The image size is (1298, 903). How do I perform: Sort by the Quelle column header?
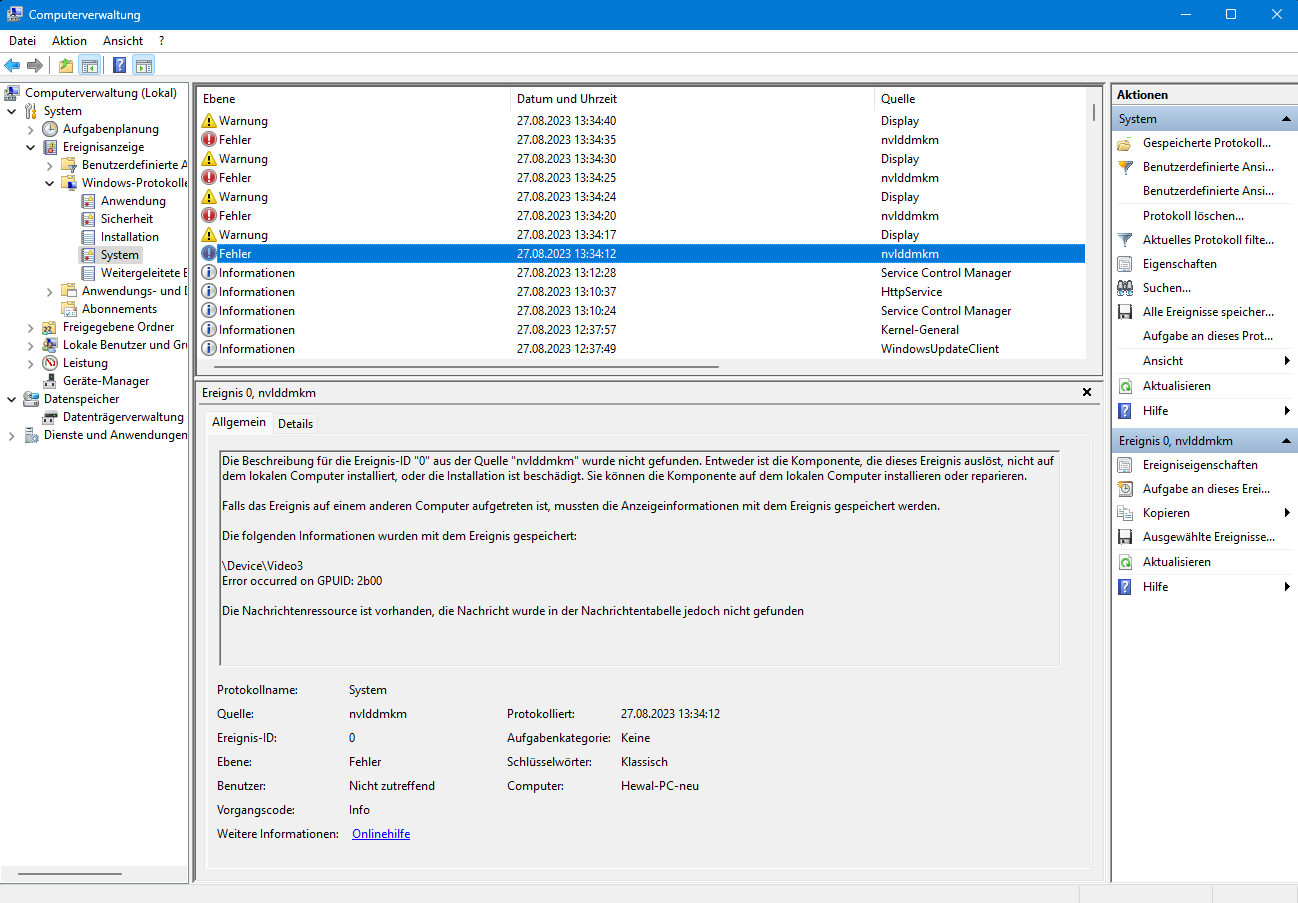(x=980, y=99)
